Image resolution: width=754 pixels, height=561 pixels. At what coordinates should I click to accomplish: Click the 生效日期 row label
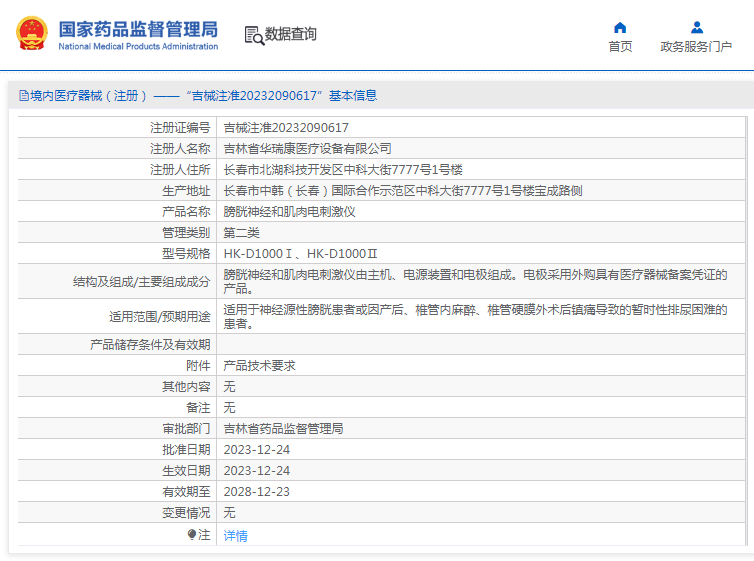(186, 471)
